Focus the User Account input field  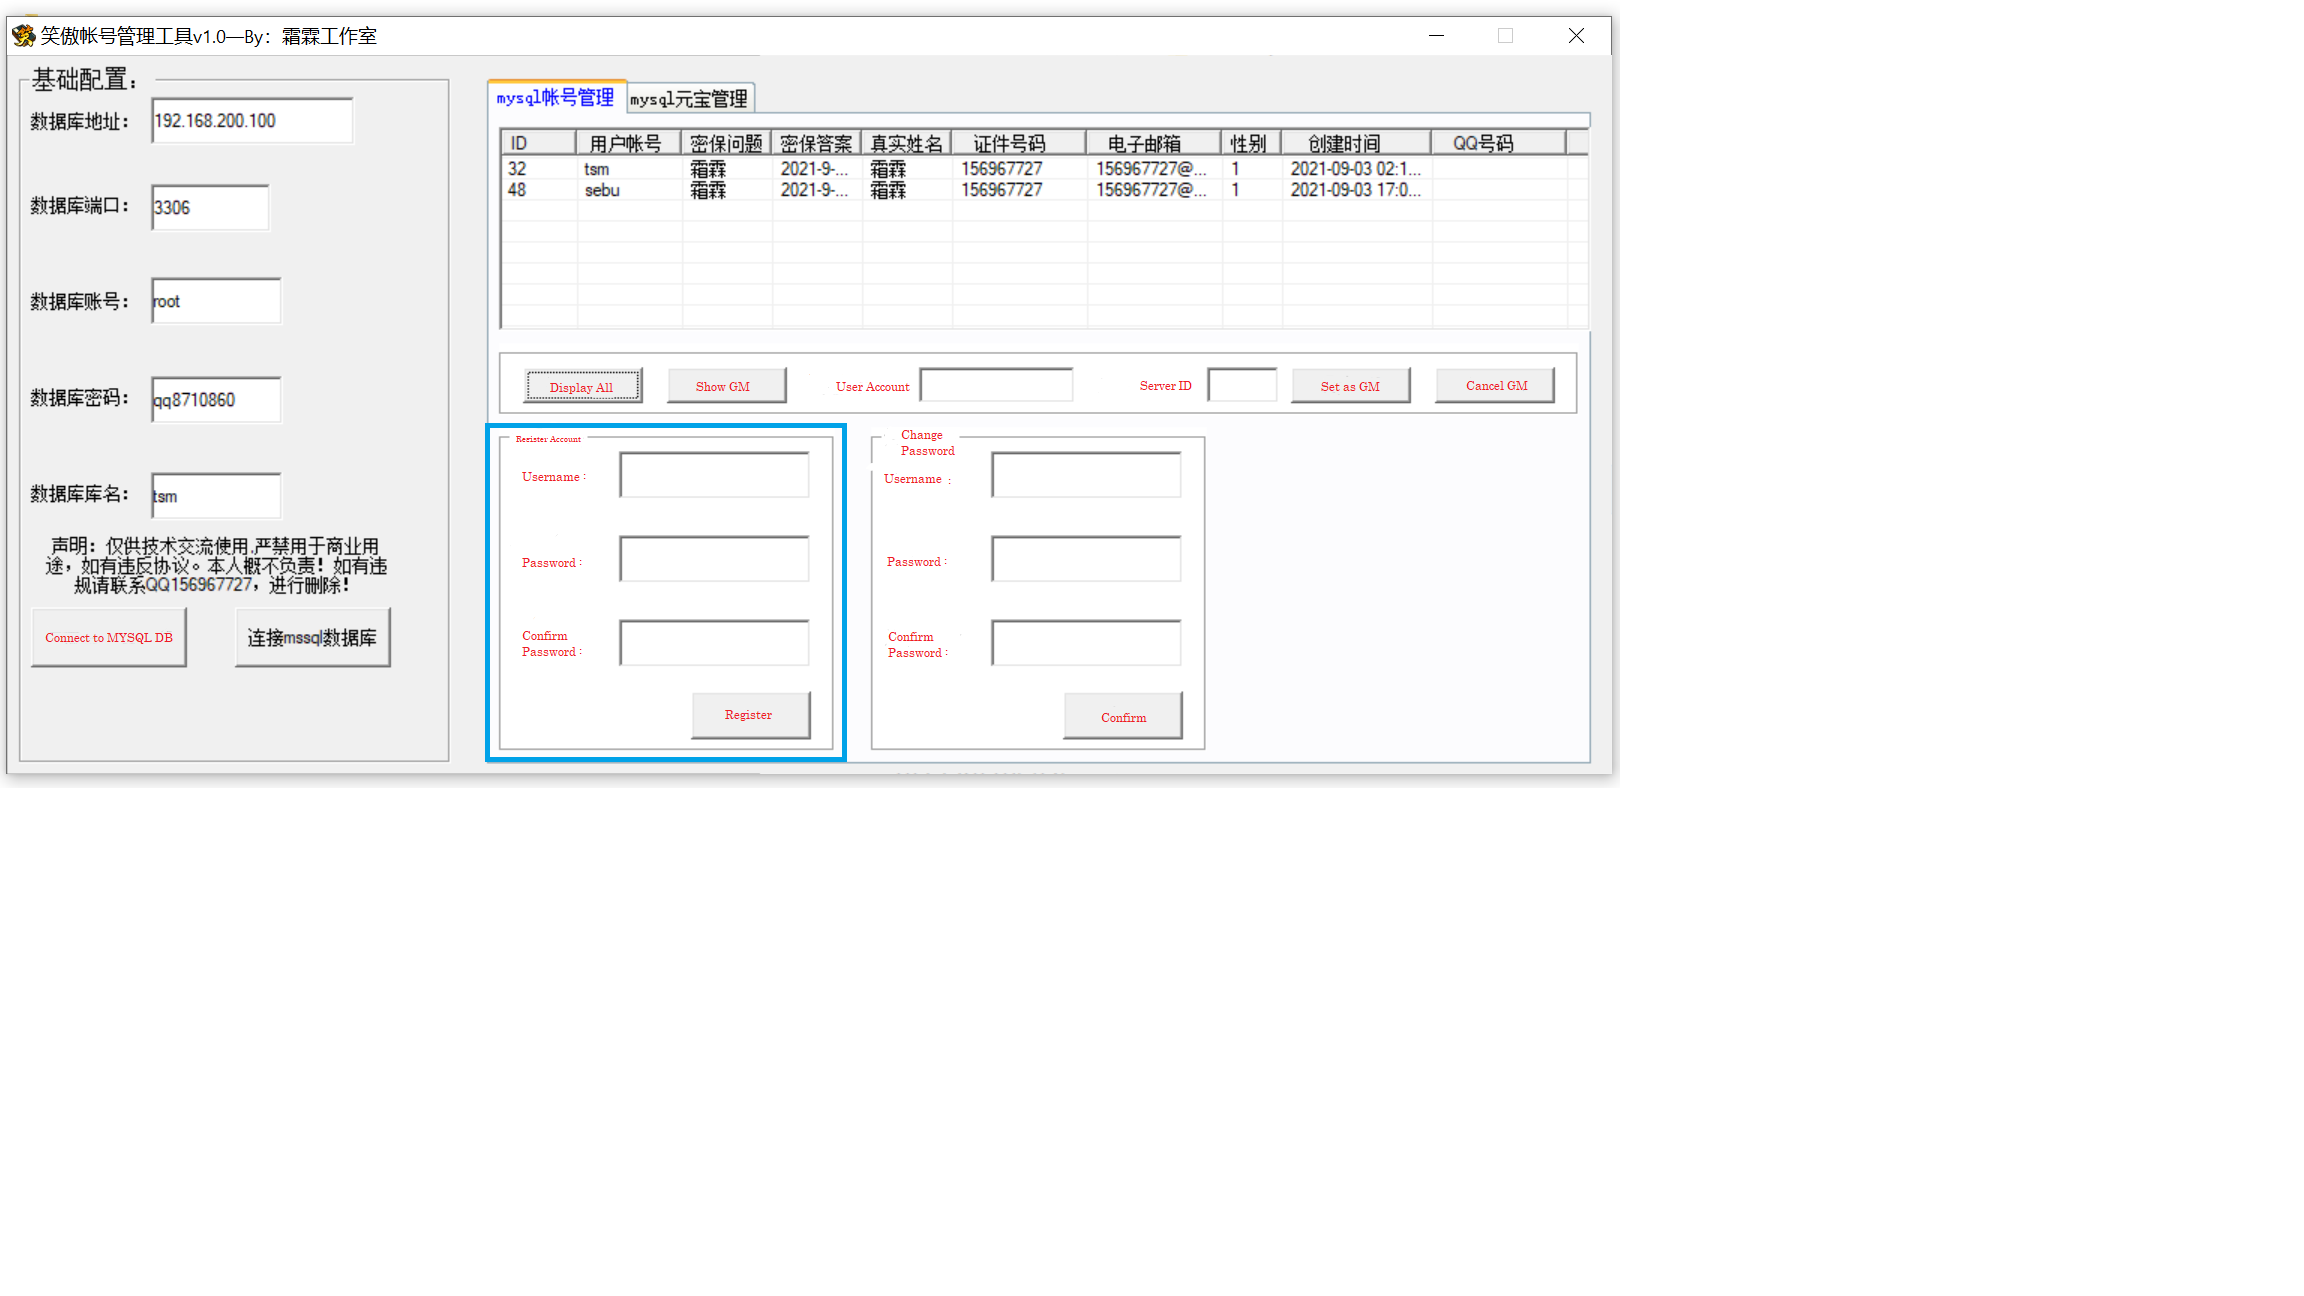click(x=996, y=386)
